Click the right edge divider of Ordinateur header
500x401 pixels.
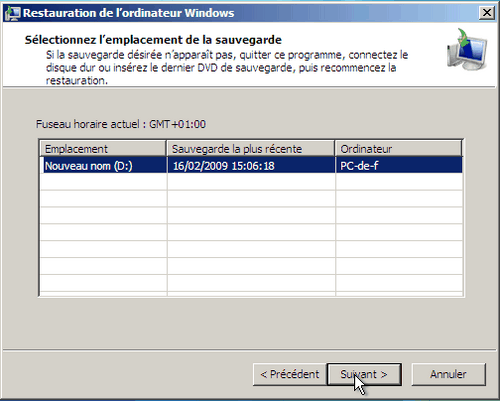[462, 149]
